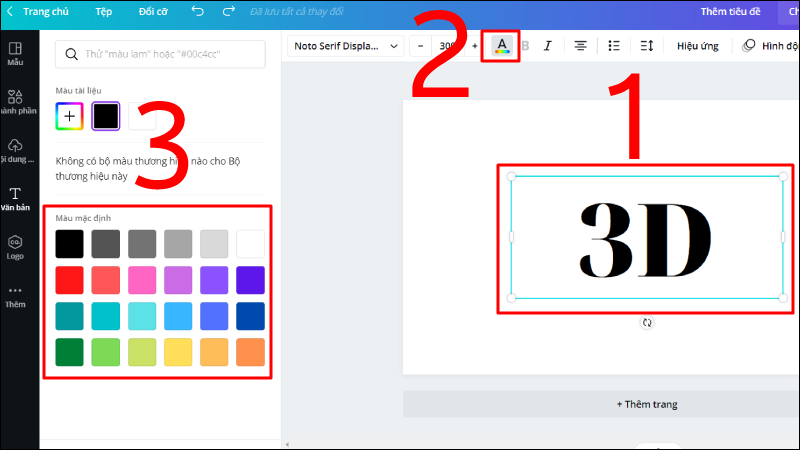The width and height of the screenshot is (800, 450).
Task: Click the bottom-left resize handle of text box
Action: pyautogui.click(x=511, y=298)
